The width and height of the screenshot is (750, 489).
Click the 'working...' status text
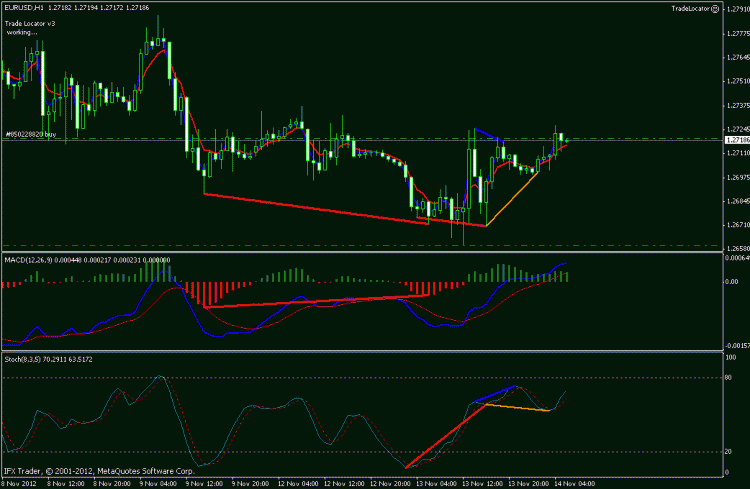(22, 32)
